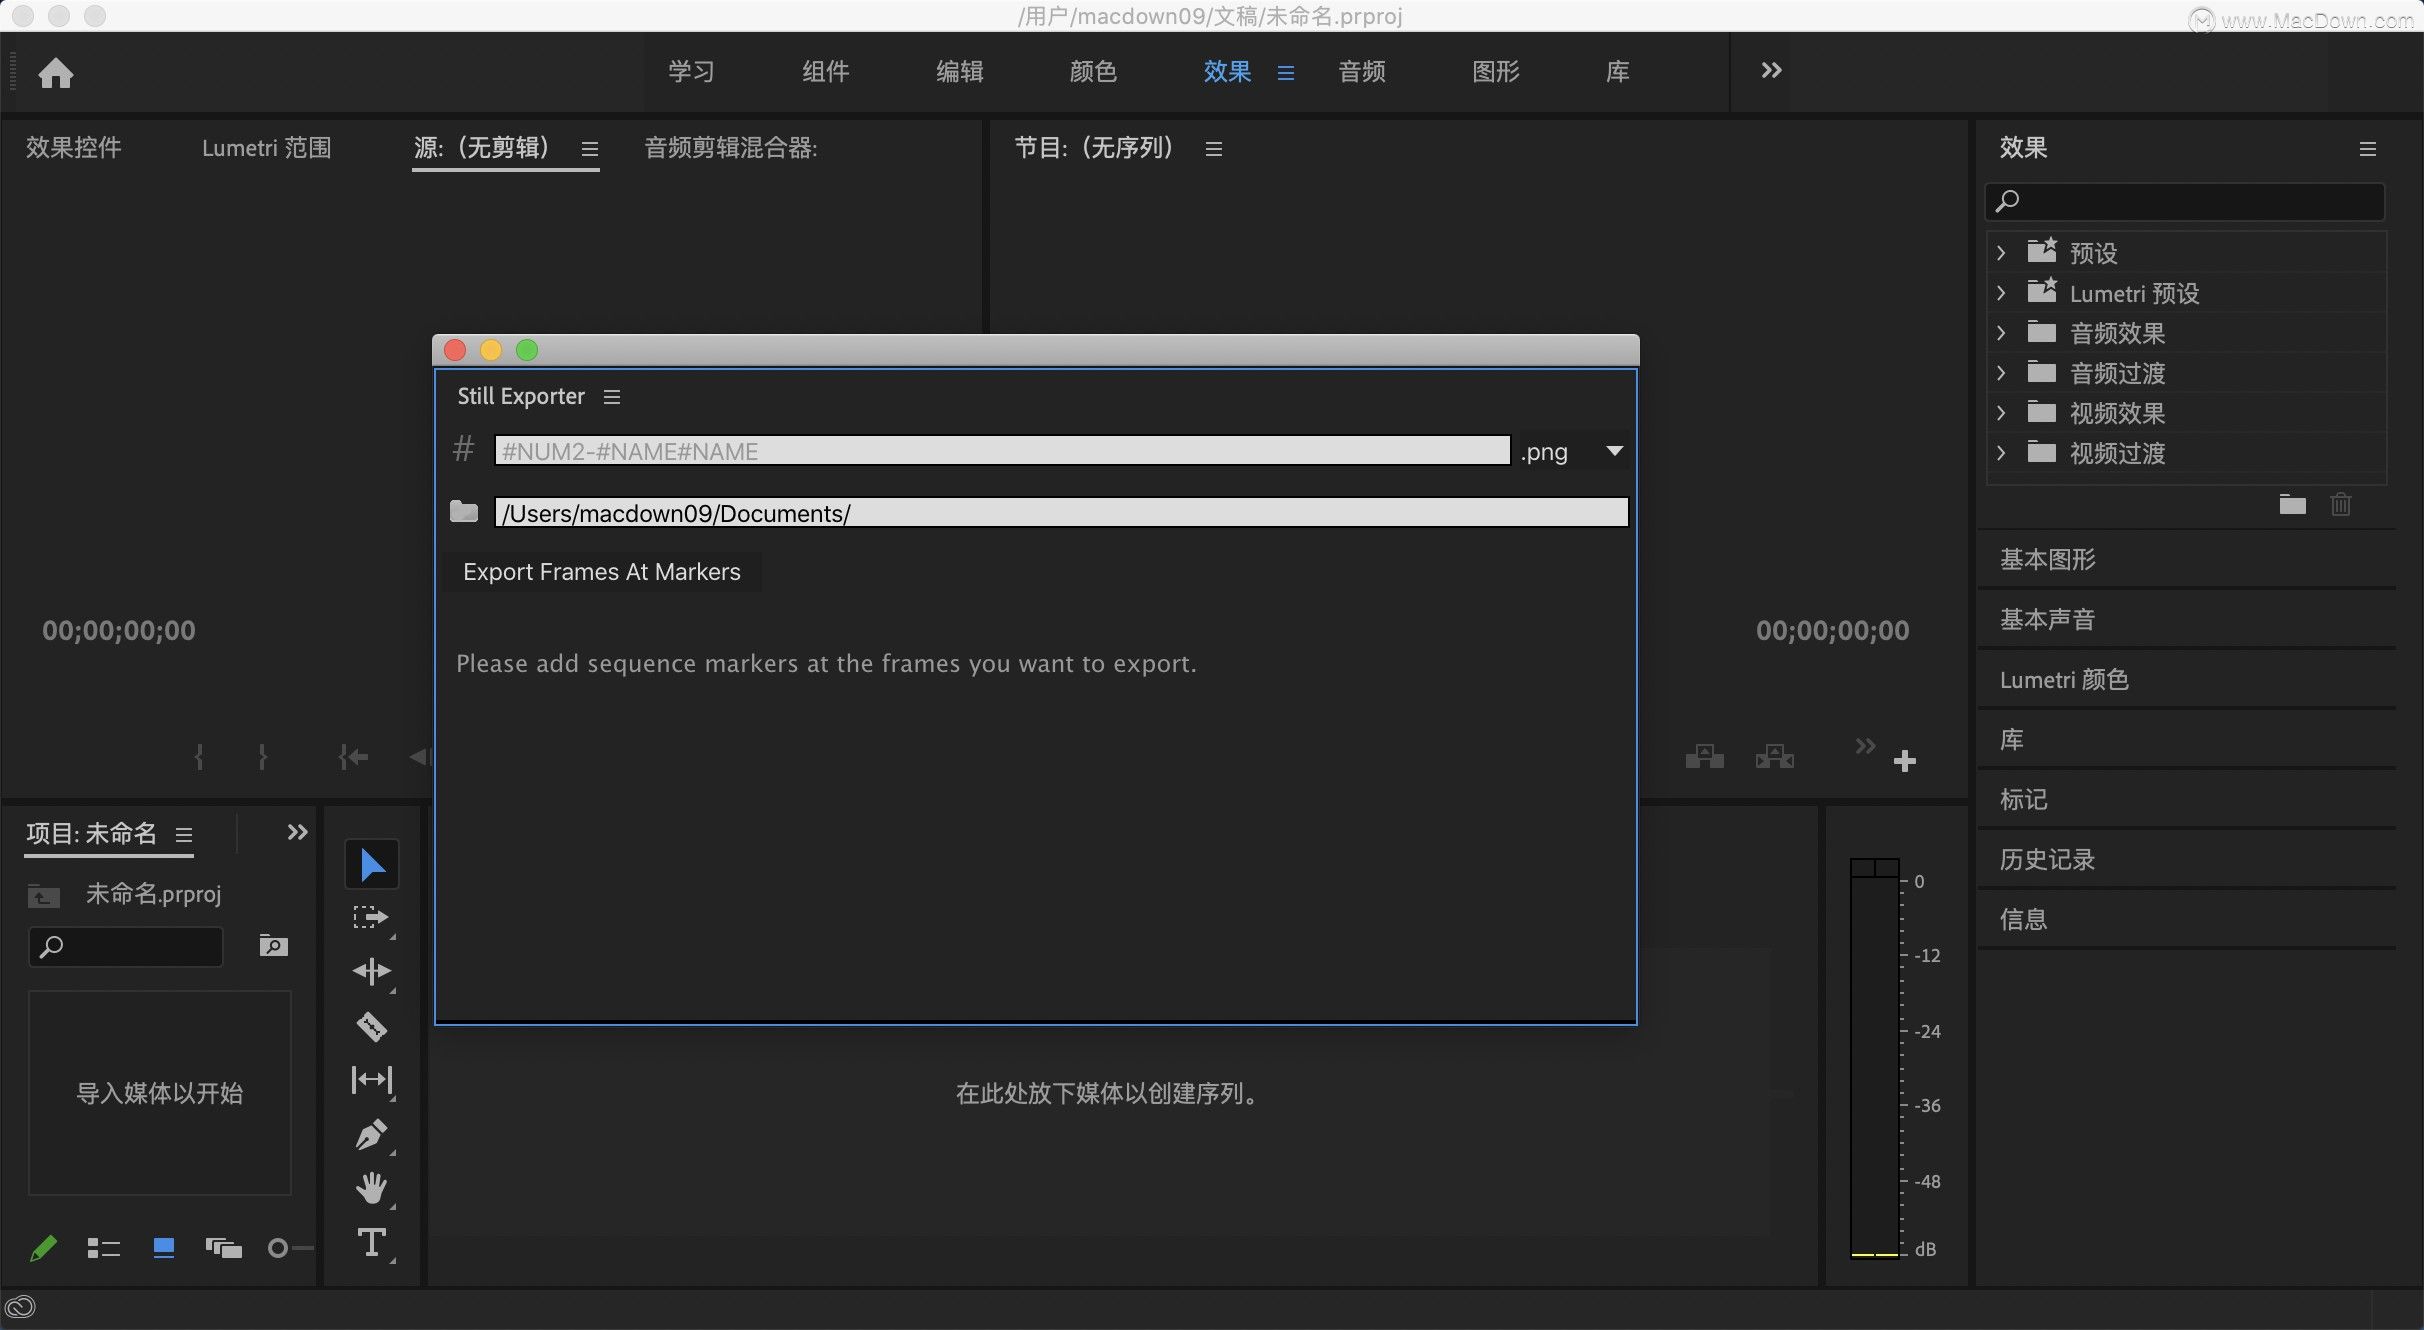Click the Selection tool arrow icon
The width and height of the screenshot is (2424, 1330).
[372, 865]
